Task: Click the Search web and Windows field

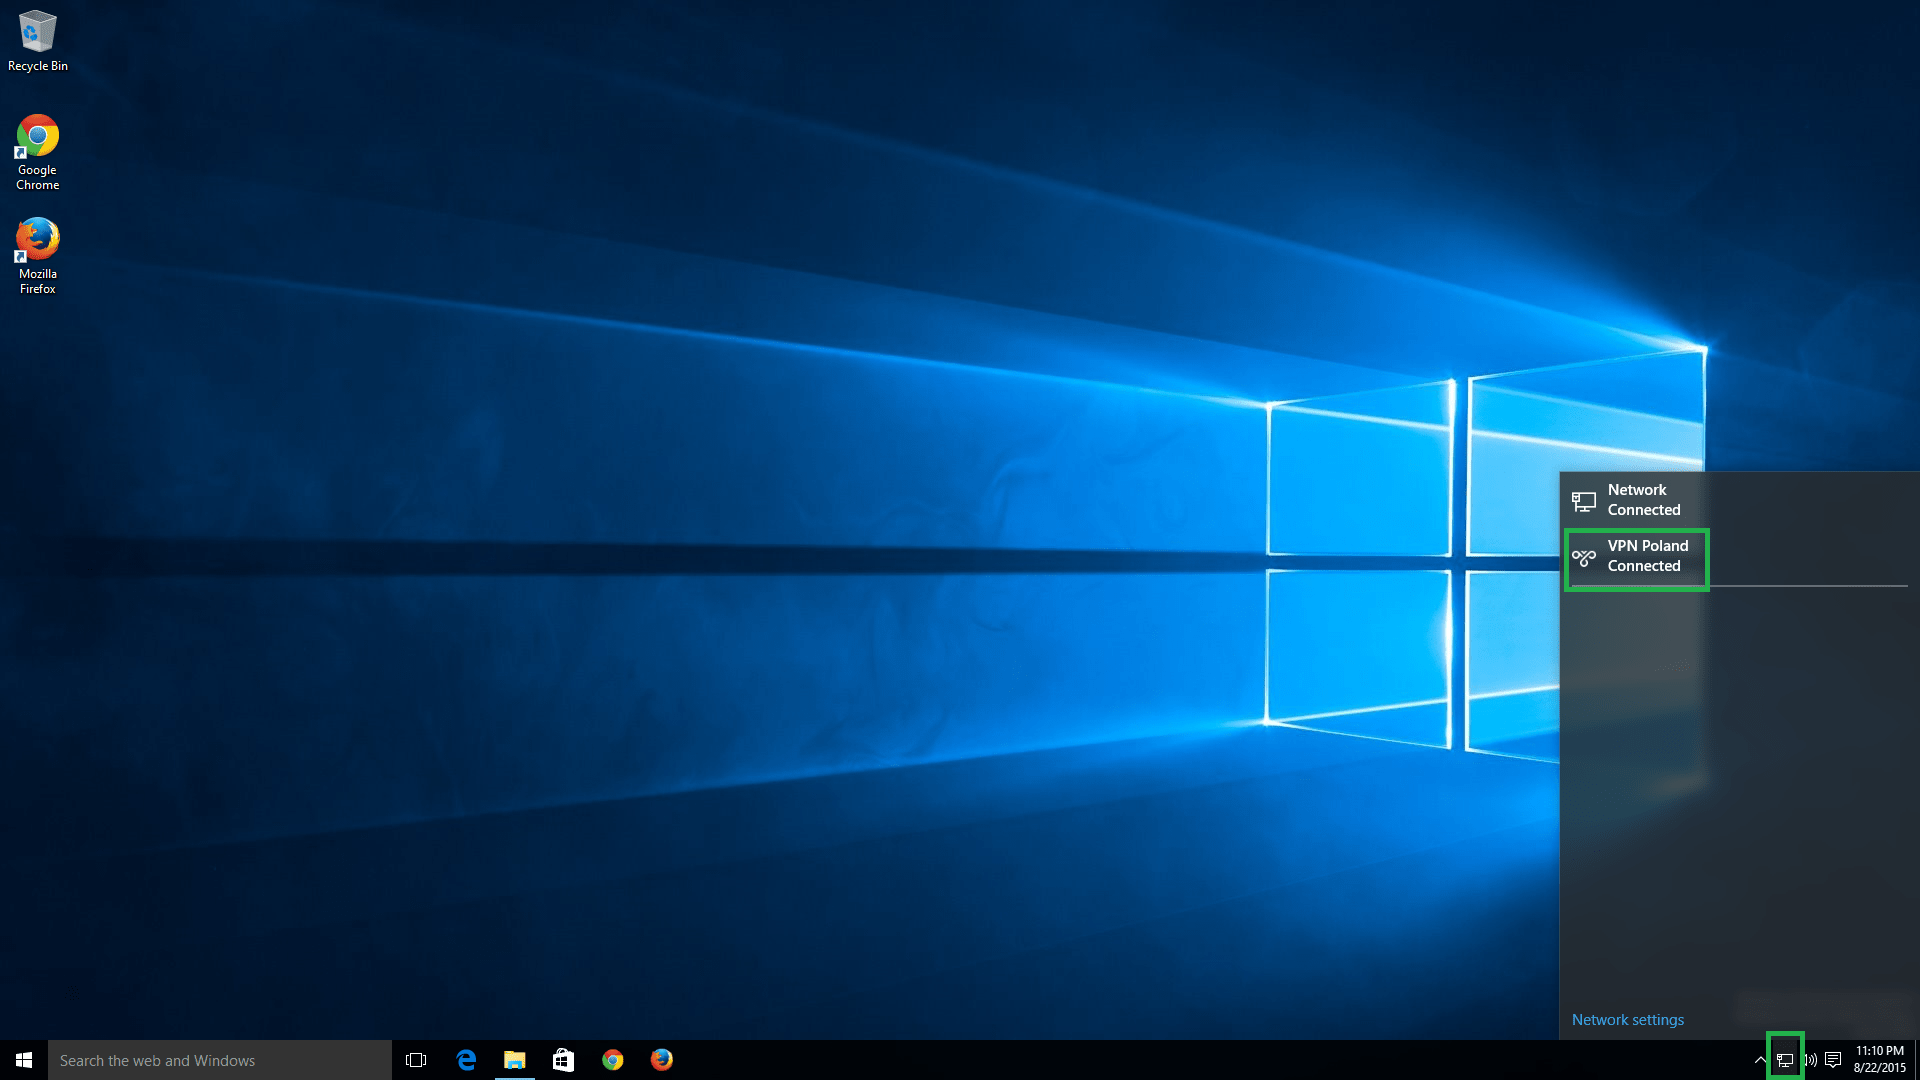Action: pyautogui.click(x=220, y=1060)
